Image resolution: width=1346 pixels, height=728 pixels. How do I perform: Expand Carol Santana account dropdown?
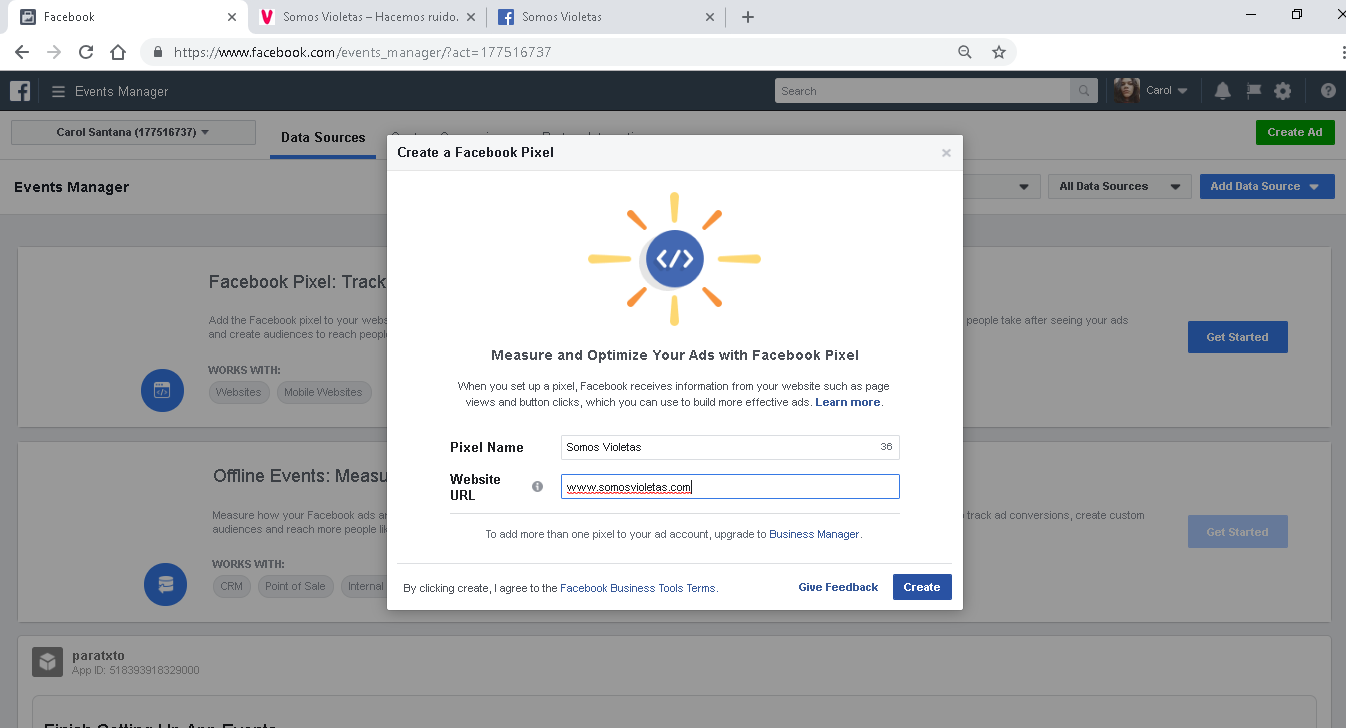click(x=133, y=132)
